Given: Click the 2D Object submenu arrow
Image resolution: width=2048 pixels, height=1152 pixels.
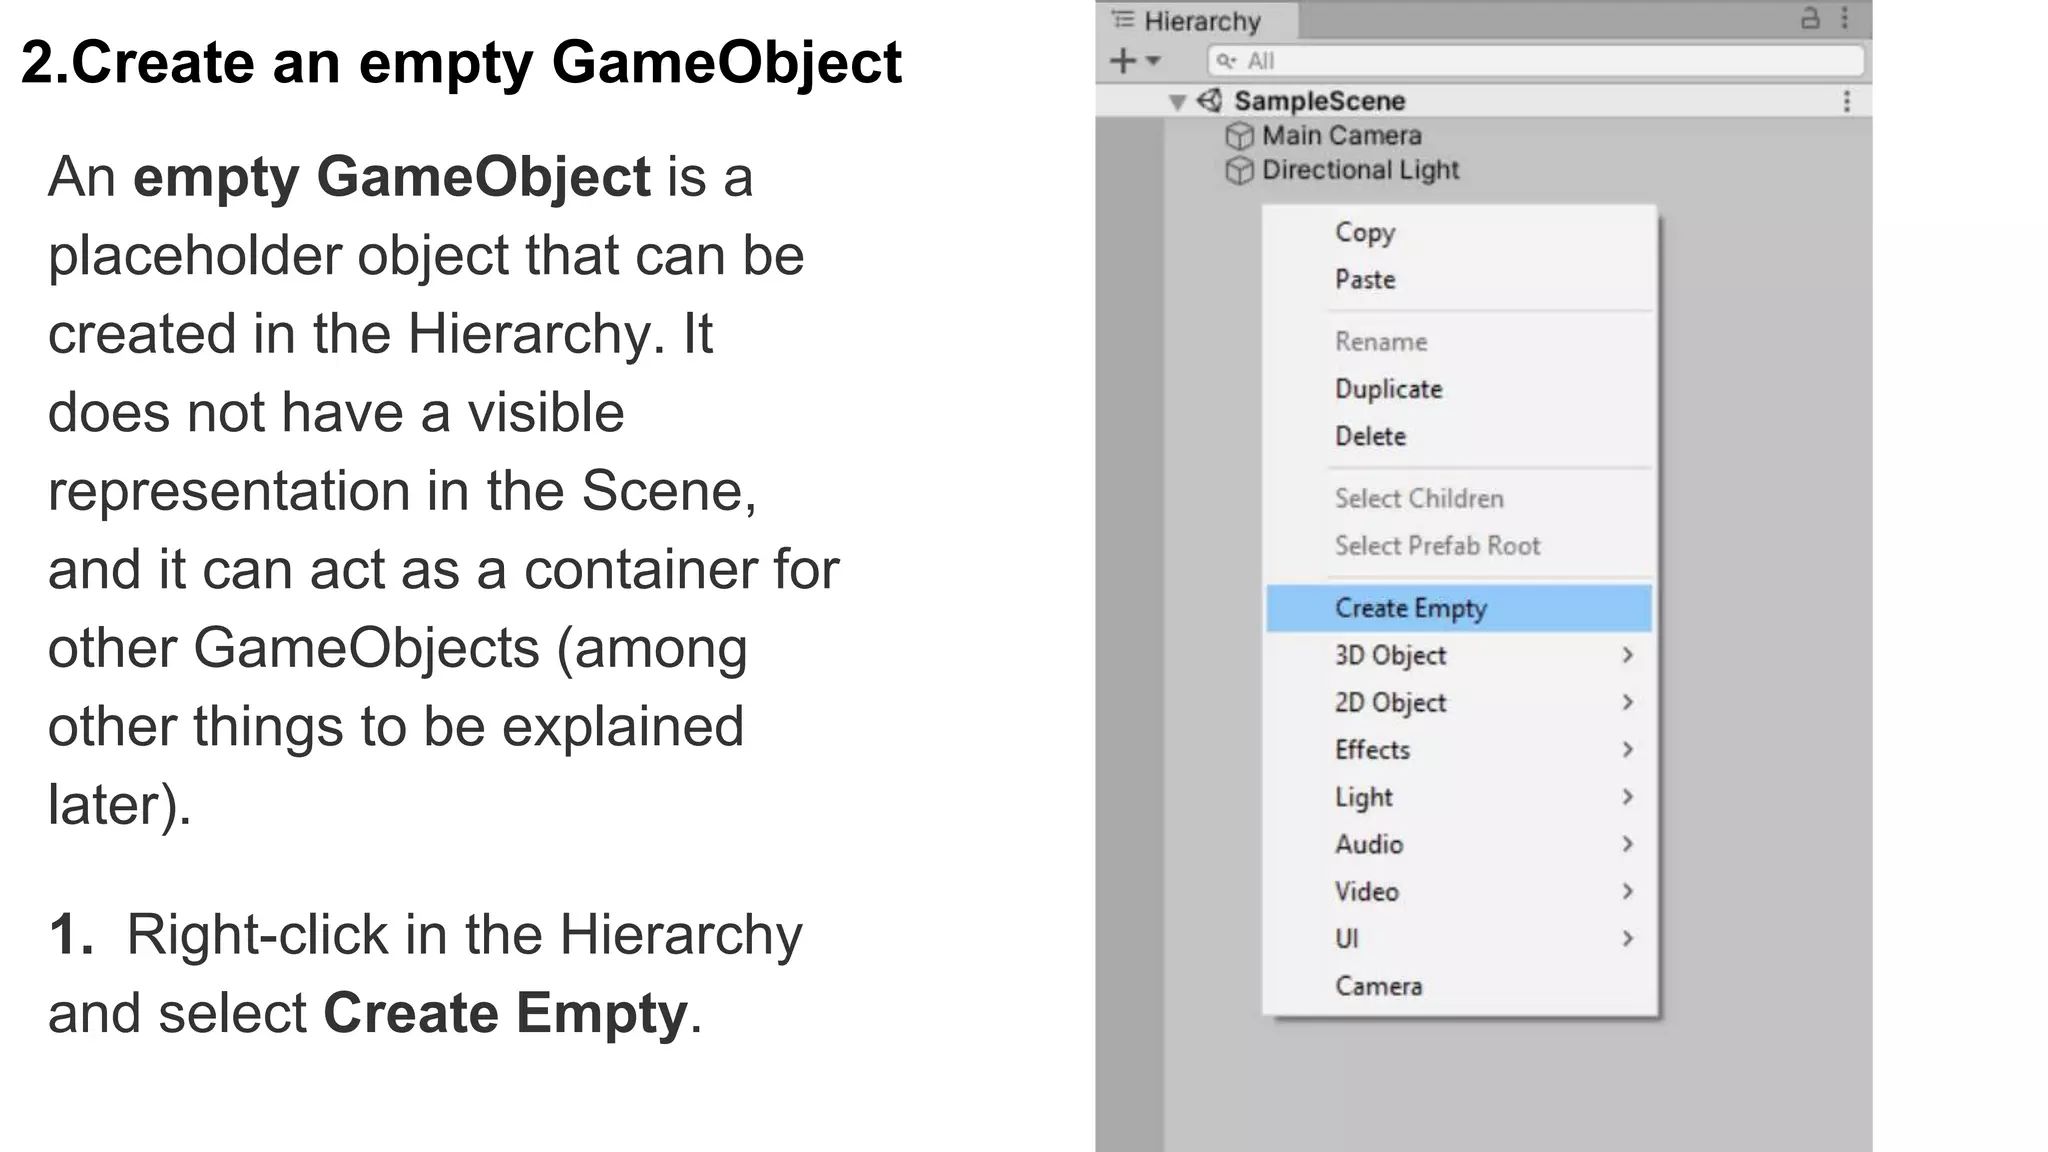Looking at the screenshot, I should [x=1628, y=702].
